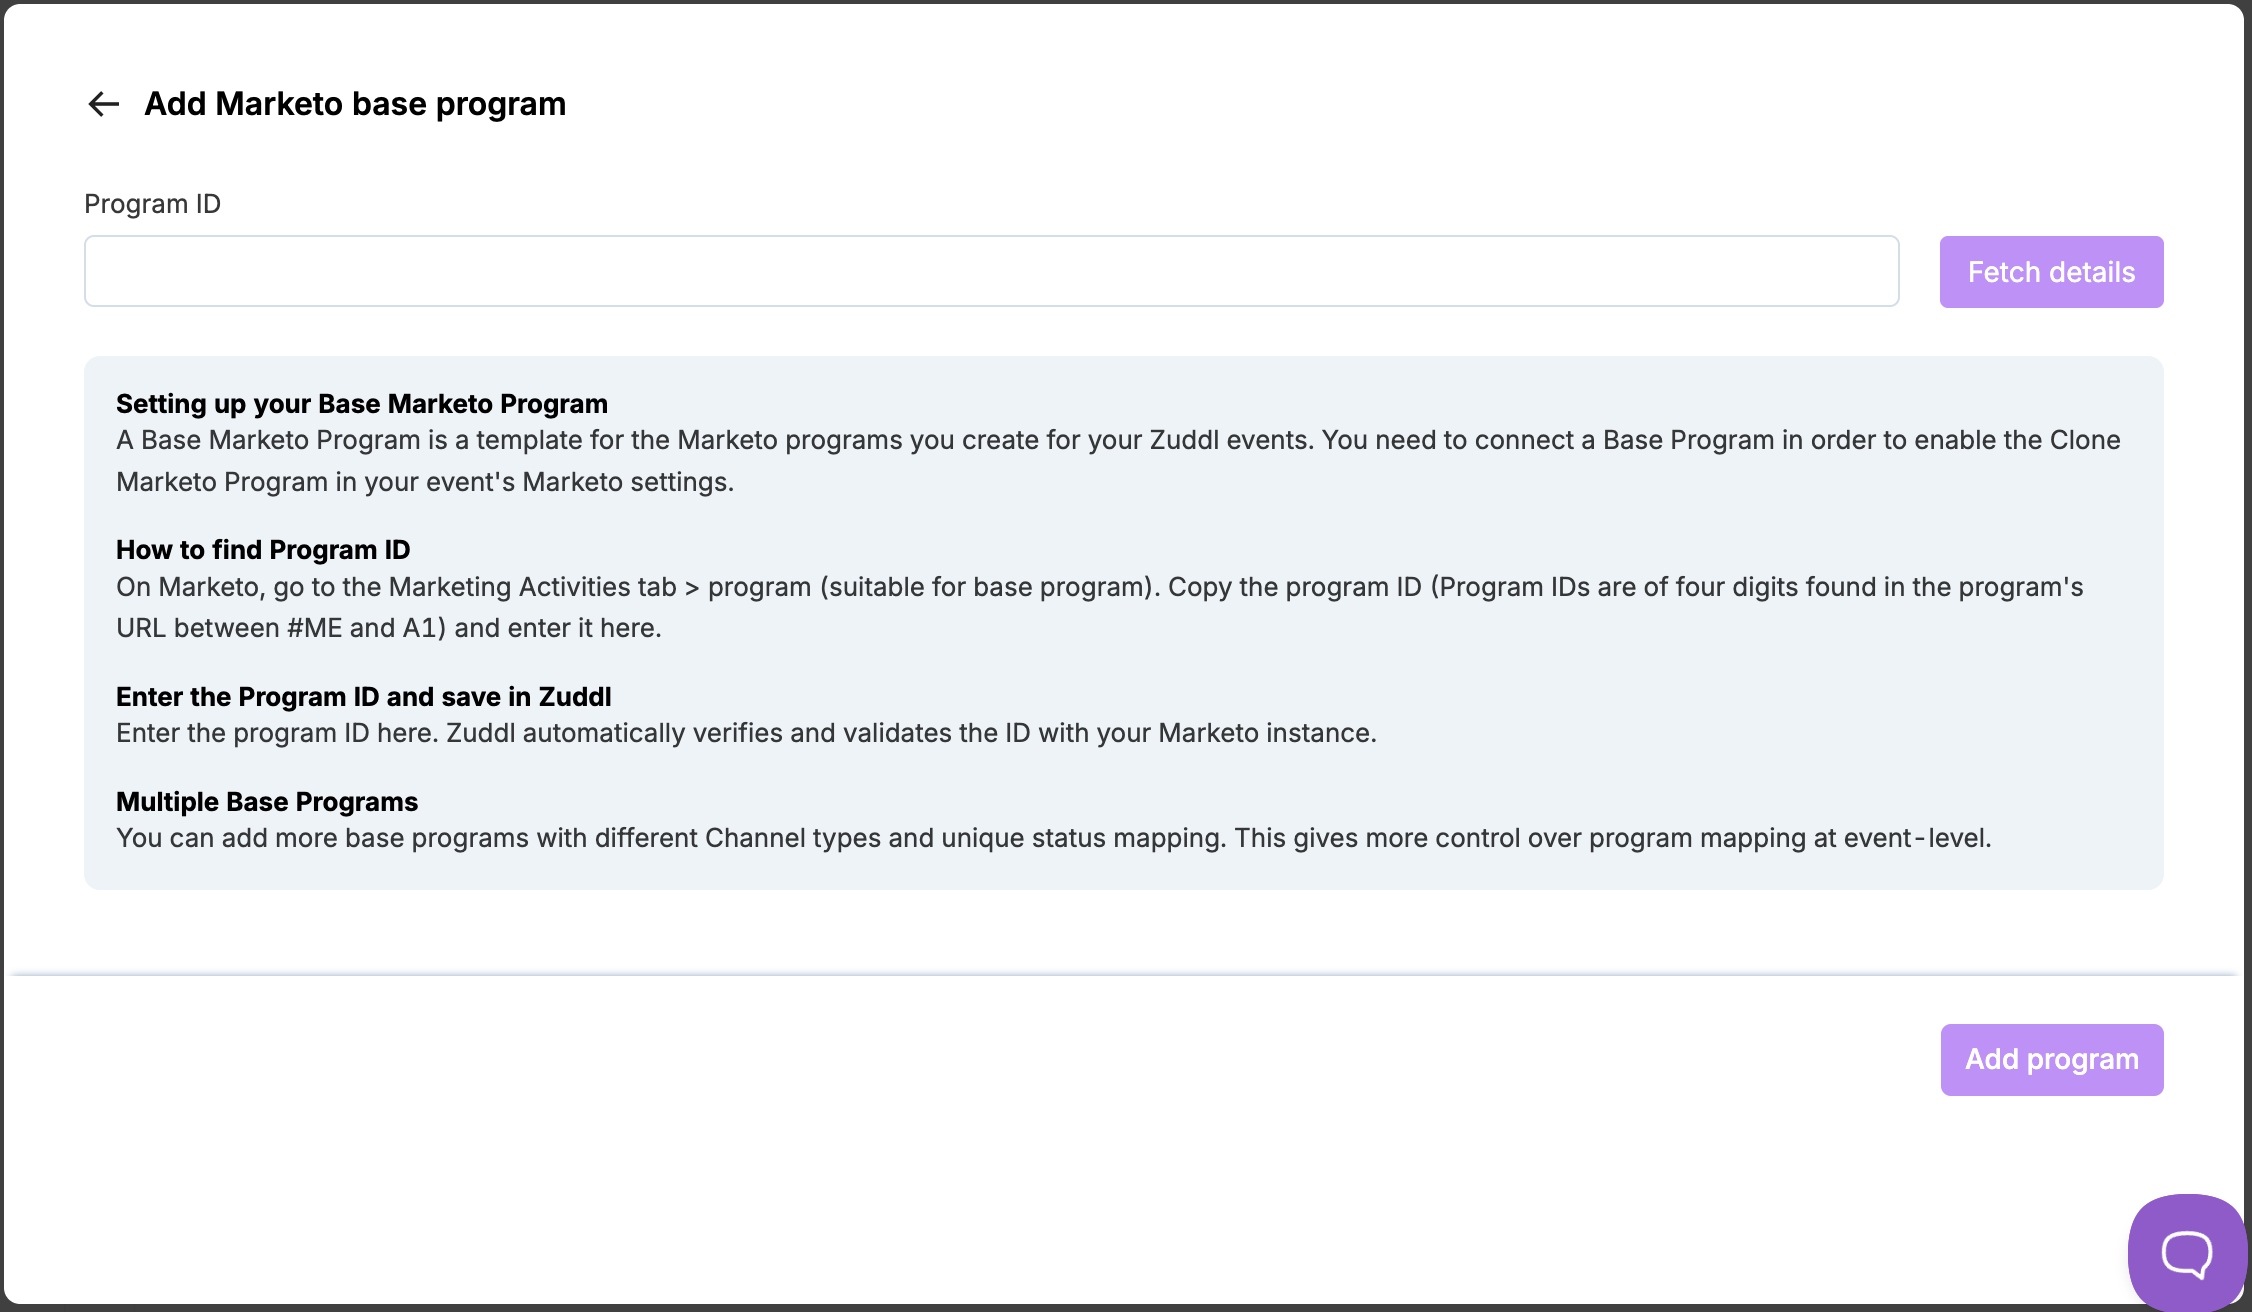Click the line starting 'On Marketo, go to'

click(1099, 587)
